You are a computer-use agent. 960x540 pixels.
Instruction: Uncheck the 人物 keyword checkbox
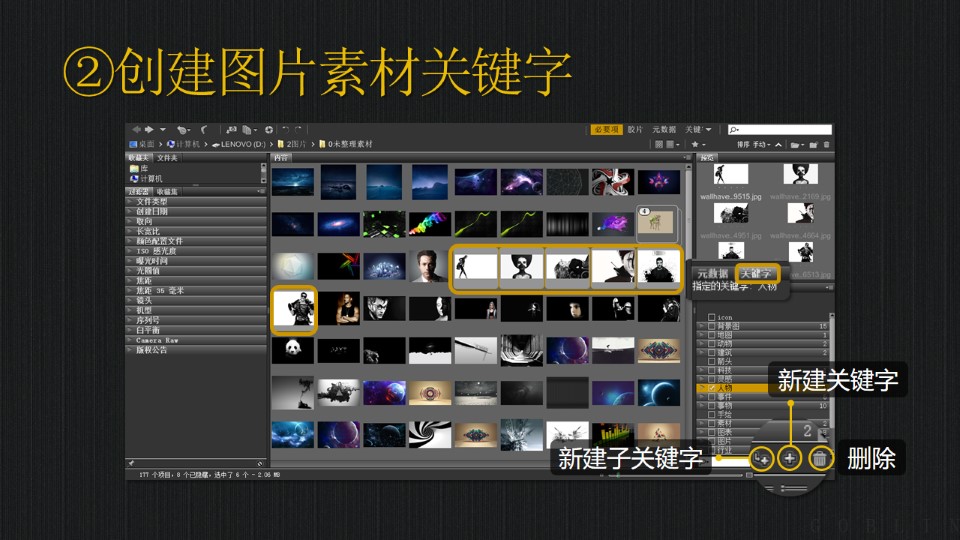tap(712, 387)
